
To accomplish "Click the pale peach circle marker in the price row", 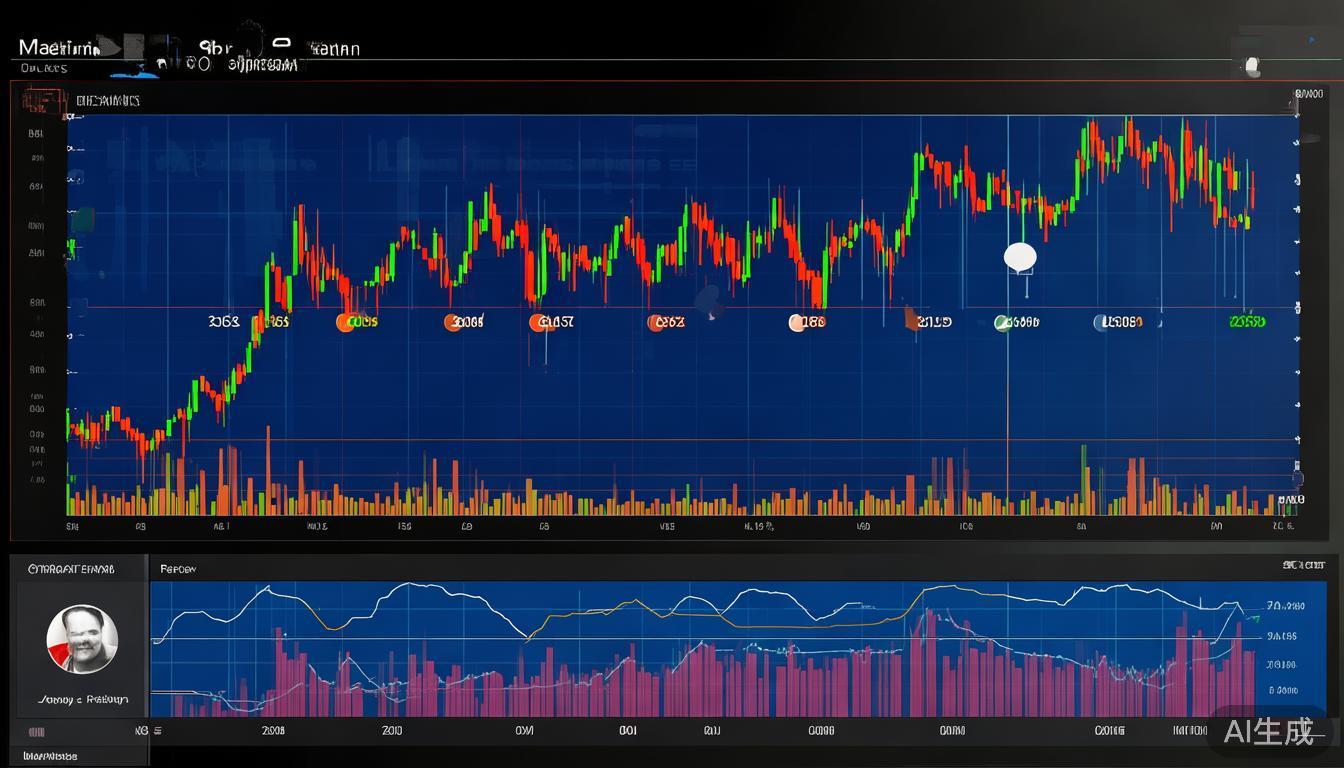I will pos(797,322).
